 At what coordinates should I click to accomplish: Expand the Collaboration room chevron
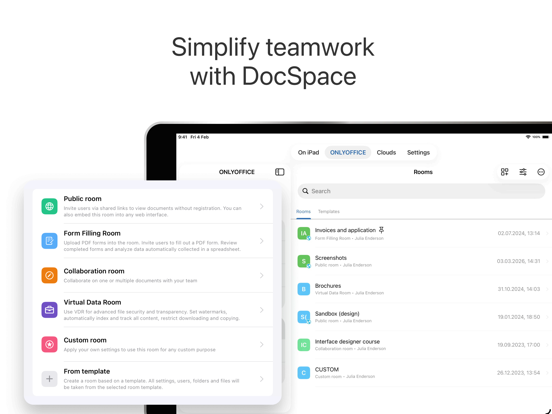tap(262, 275)
